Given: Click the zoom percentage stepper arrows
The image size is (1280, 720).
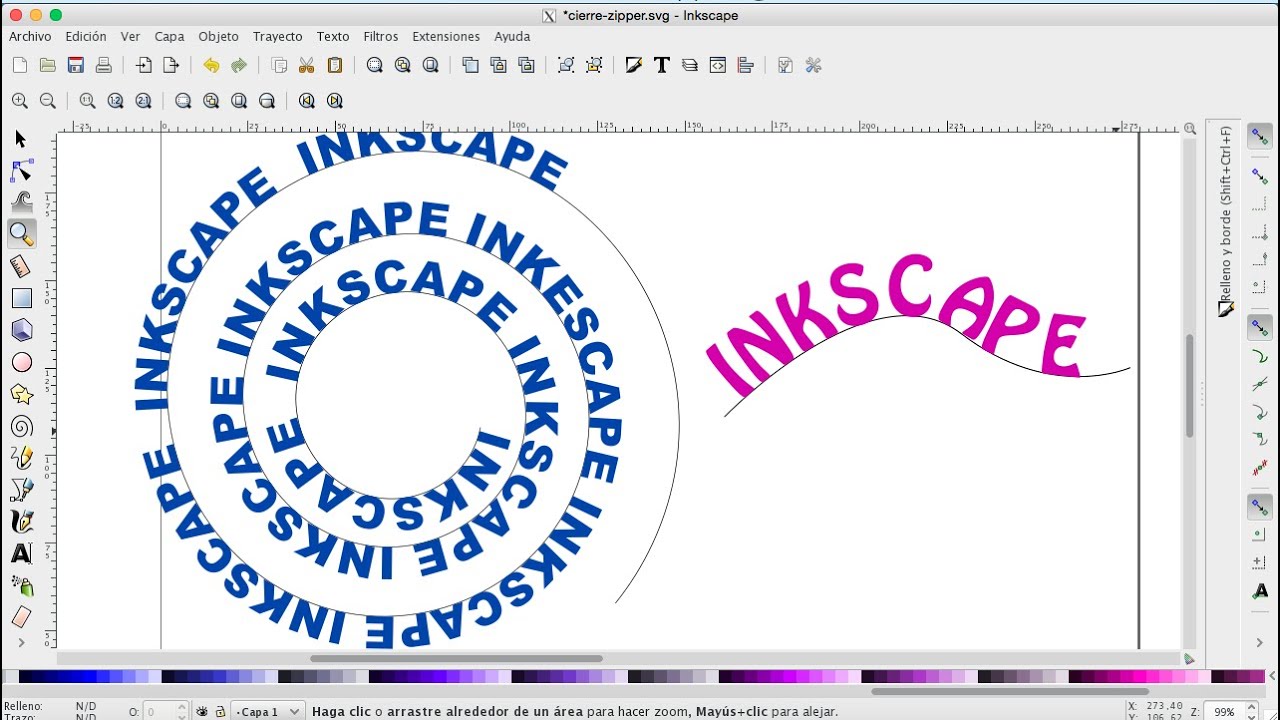Looking at the screenshot, I should click(1250, 712).
